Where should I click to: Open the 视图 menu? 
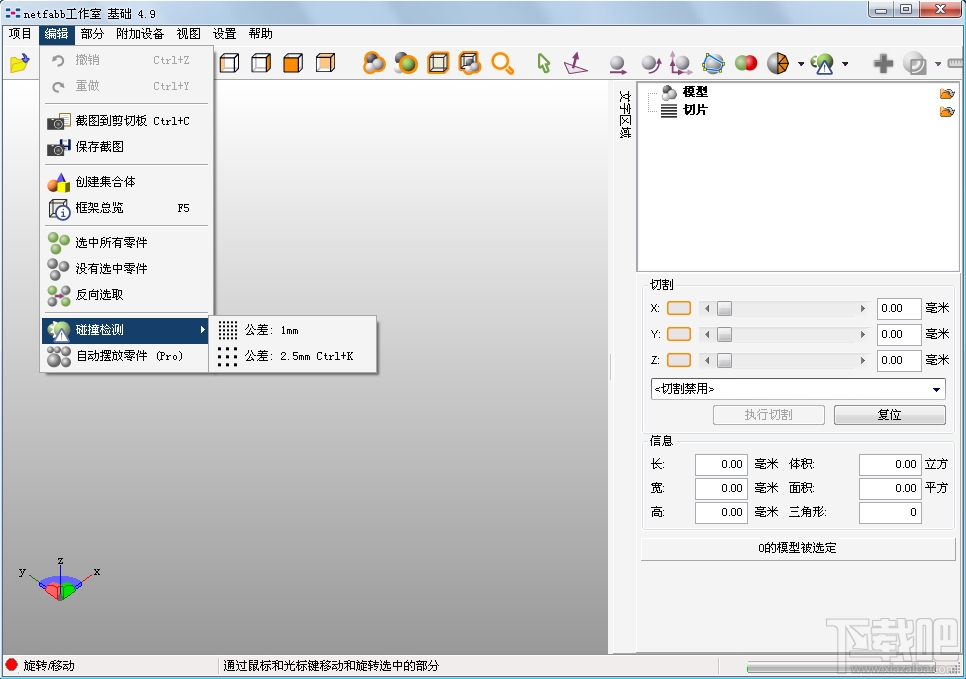(x=188, y=33)
